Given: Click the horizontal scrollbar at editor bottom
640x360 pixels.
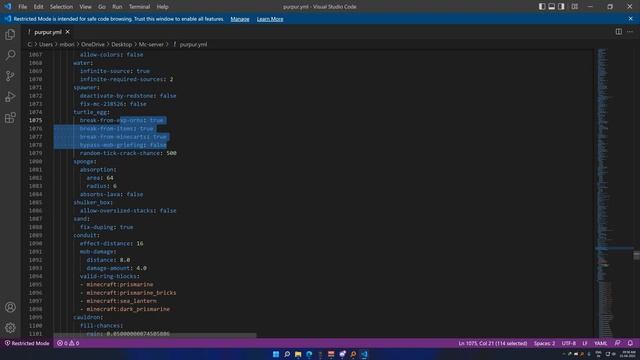Looking at the screenshot, I should pyautogui.click(x=155, y=336).
